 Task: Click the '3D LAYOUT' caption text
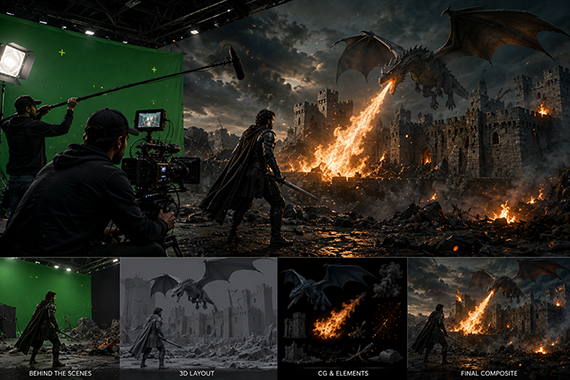[x=197, y=373]
